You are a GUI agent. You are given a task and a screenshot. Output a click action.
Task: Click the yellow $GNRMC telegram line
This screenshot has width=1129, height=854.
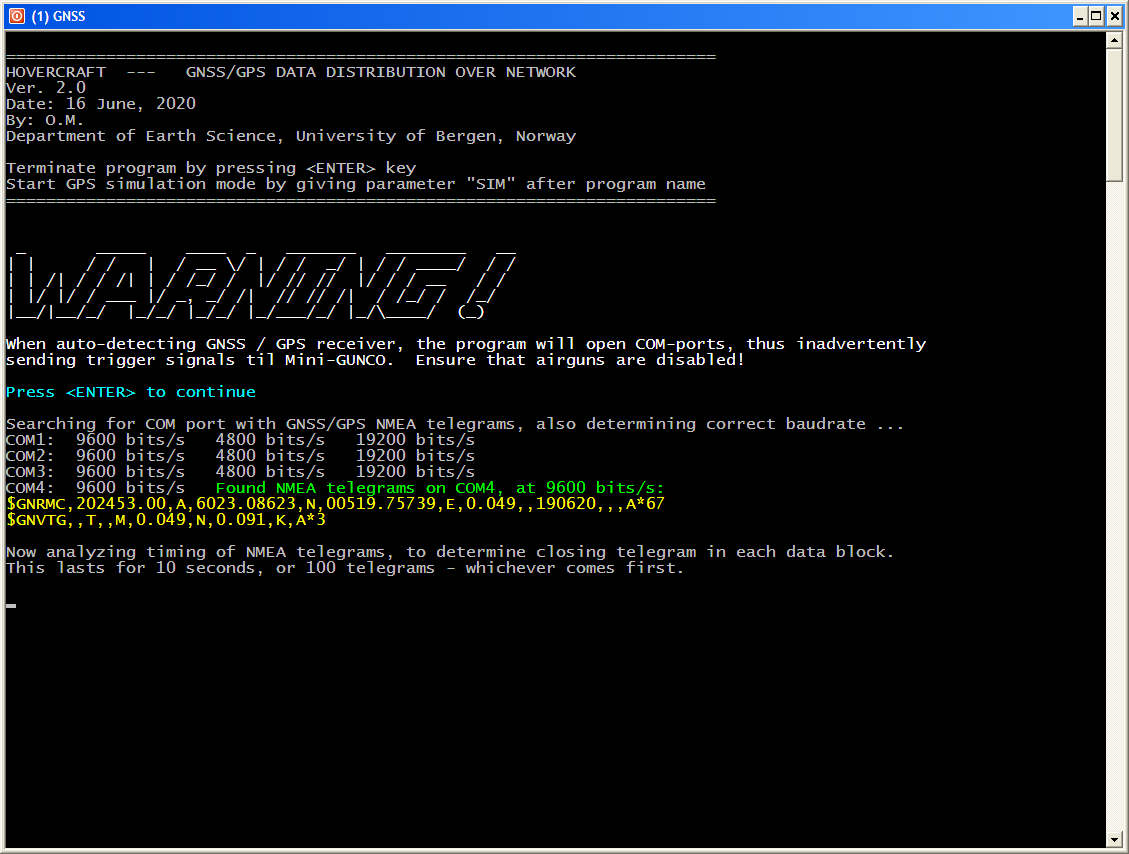[335, 504]
